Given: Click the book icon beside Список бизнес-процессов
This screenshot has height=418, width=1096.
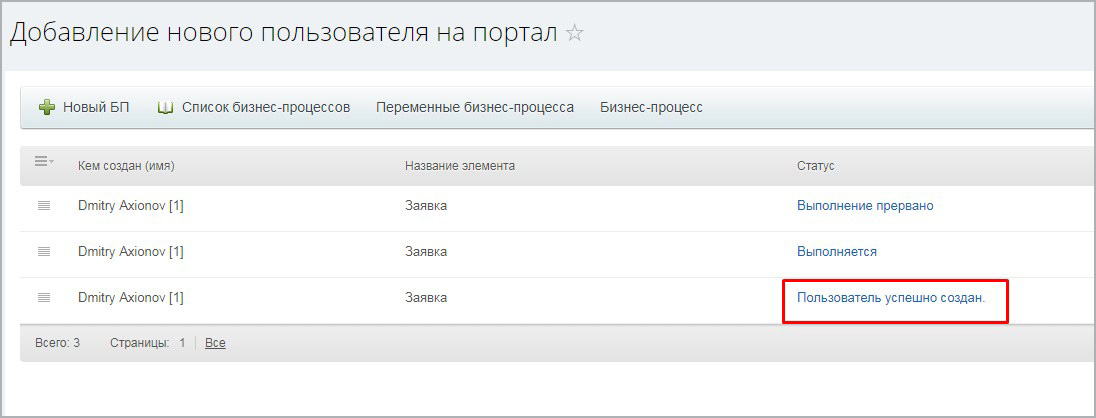Looking at the screenshot, I should click(x=166, y=107).
